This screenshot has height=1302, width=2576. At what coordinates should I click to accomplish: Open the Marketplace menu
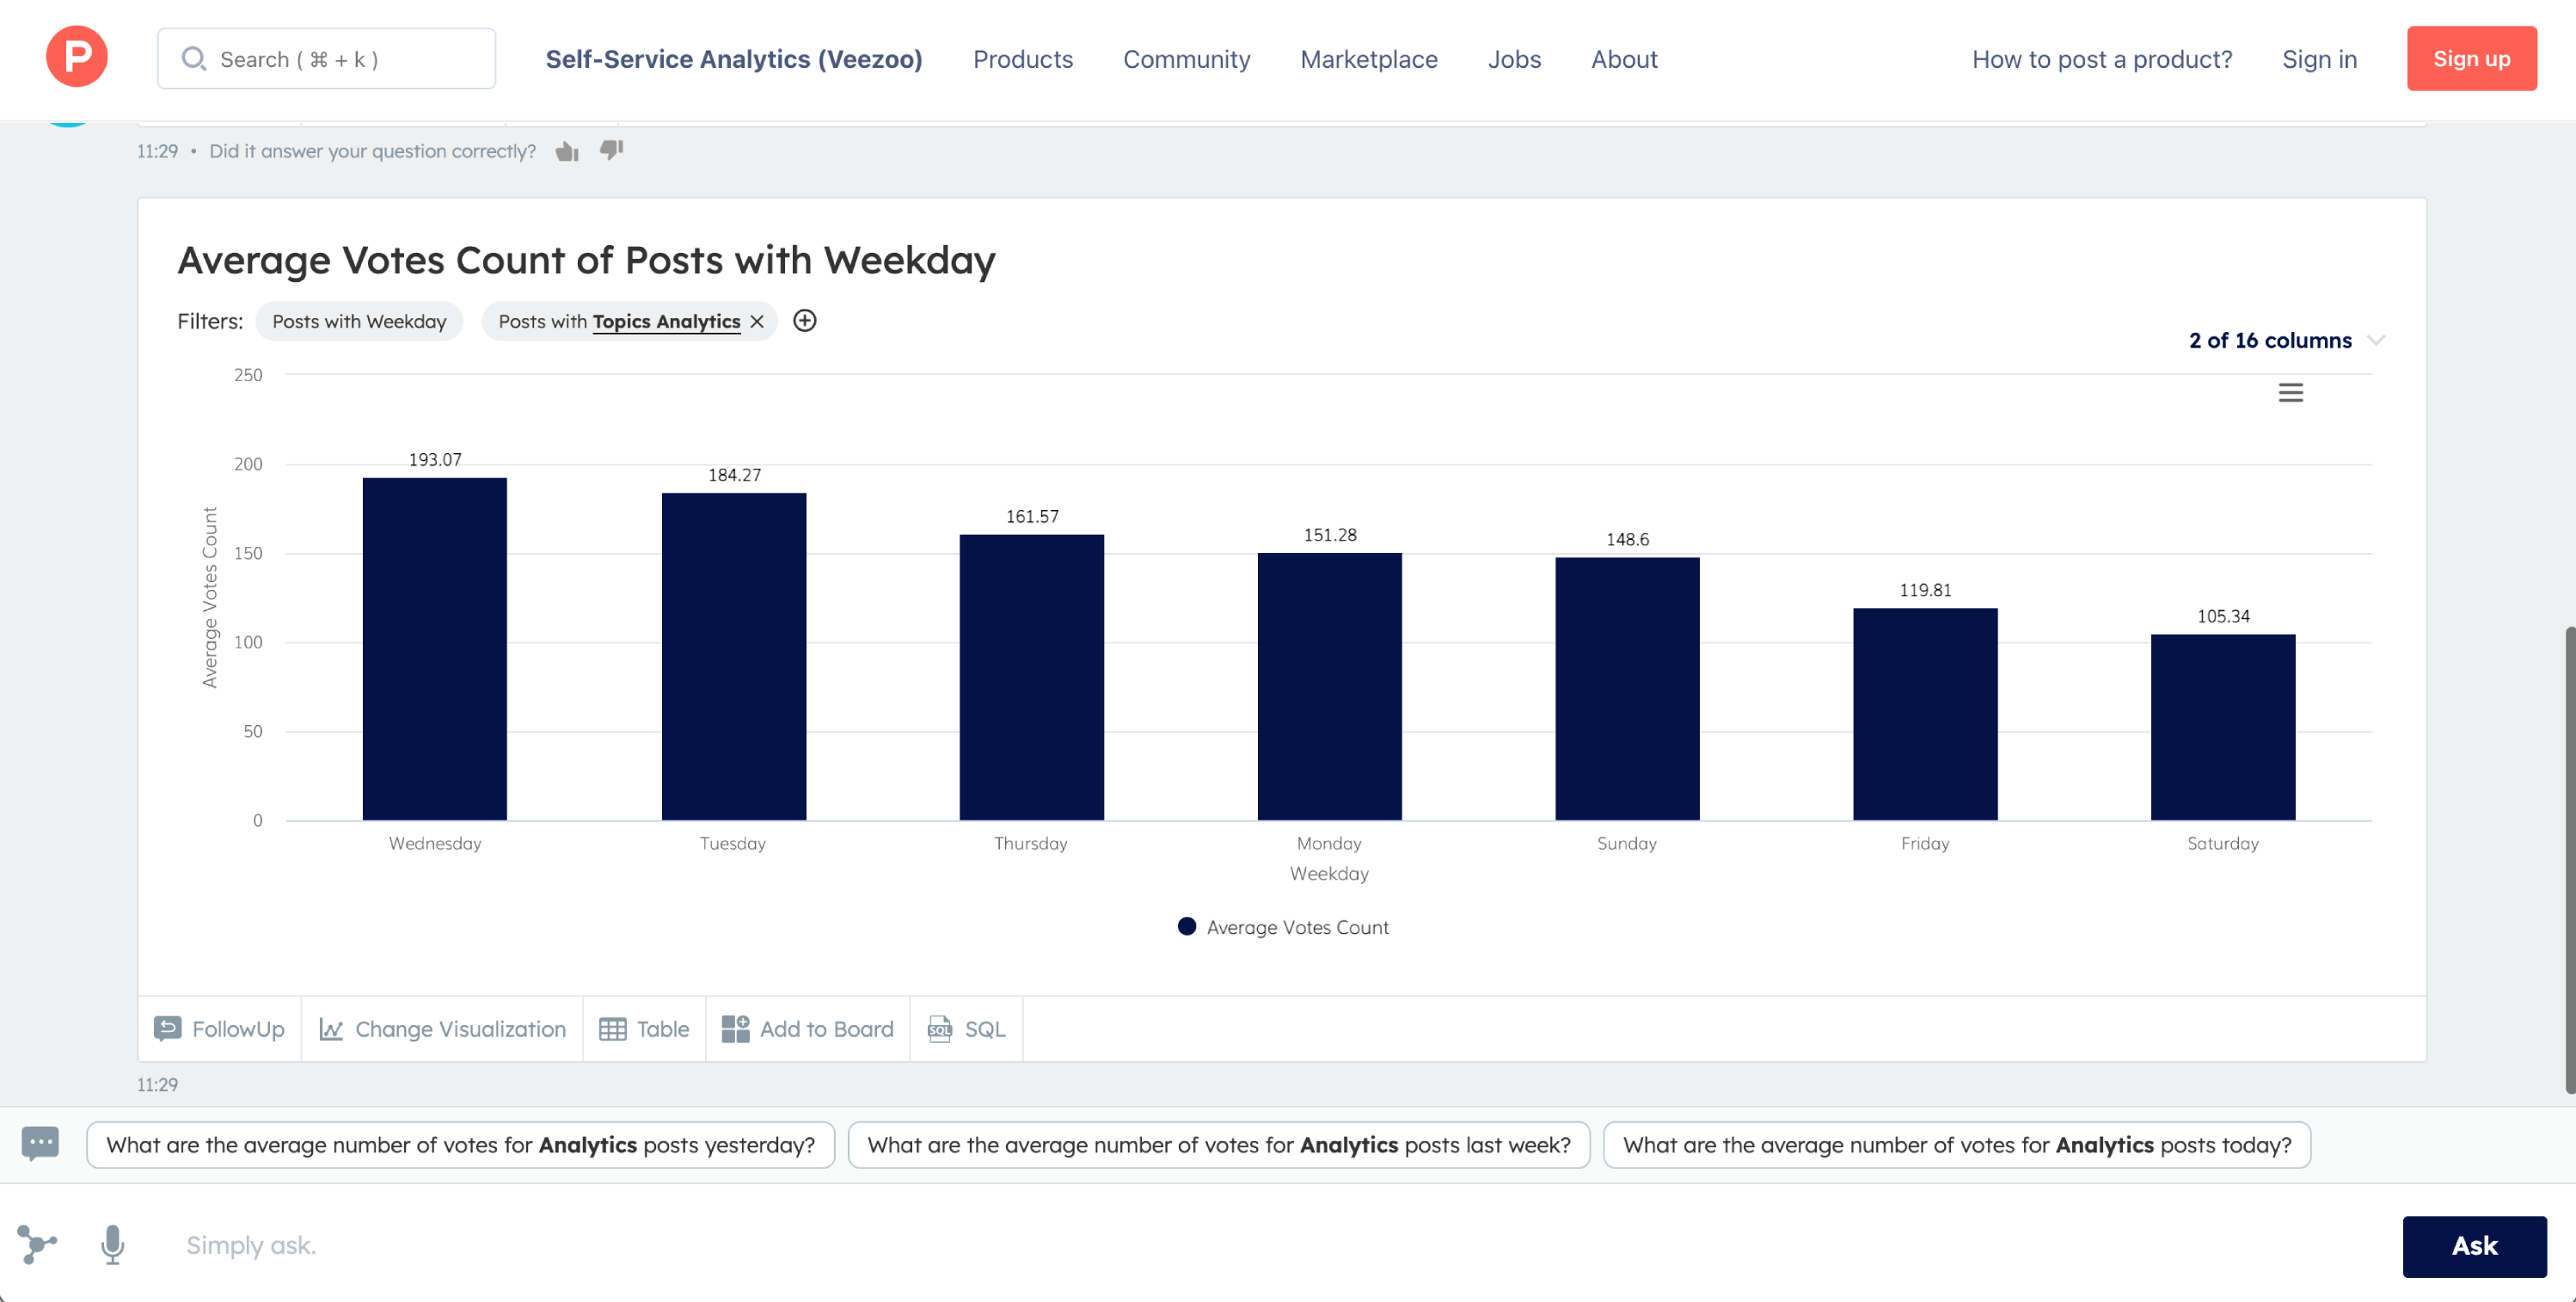point(1369,59)
